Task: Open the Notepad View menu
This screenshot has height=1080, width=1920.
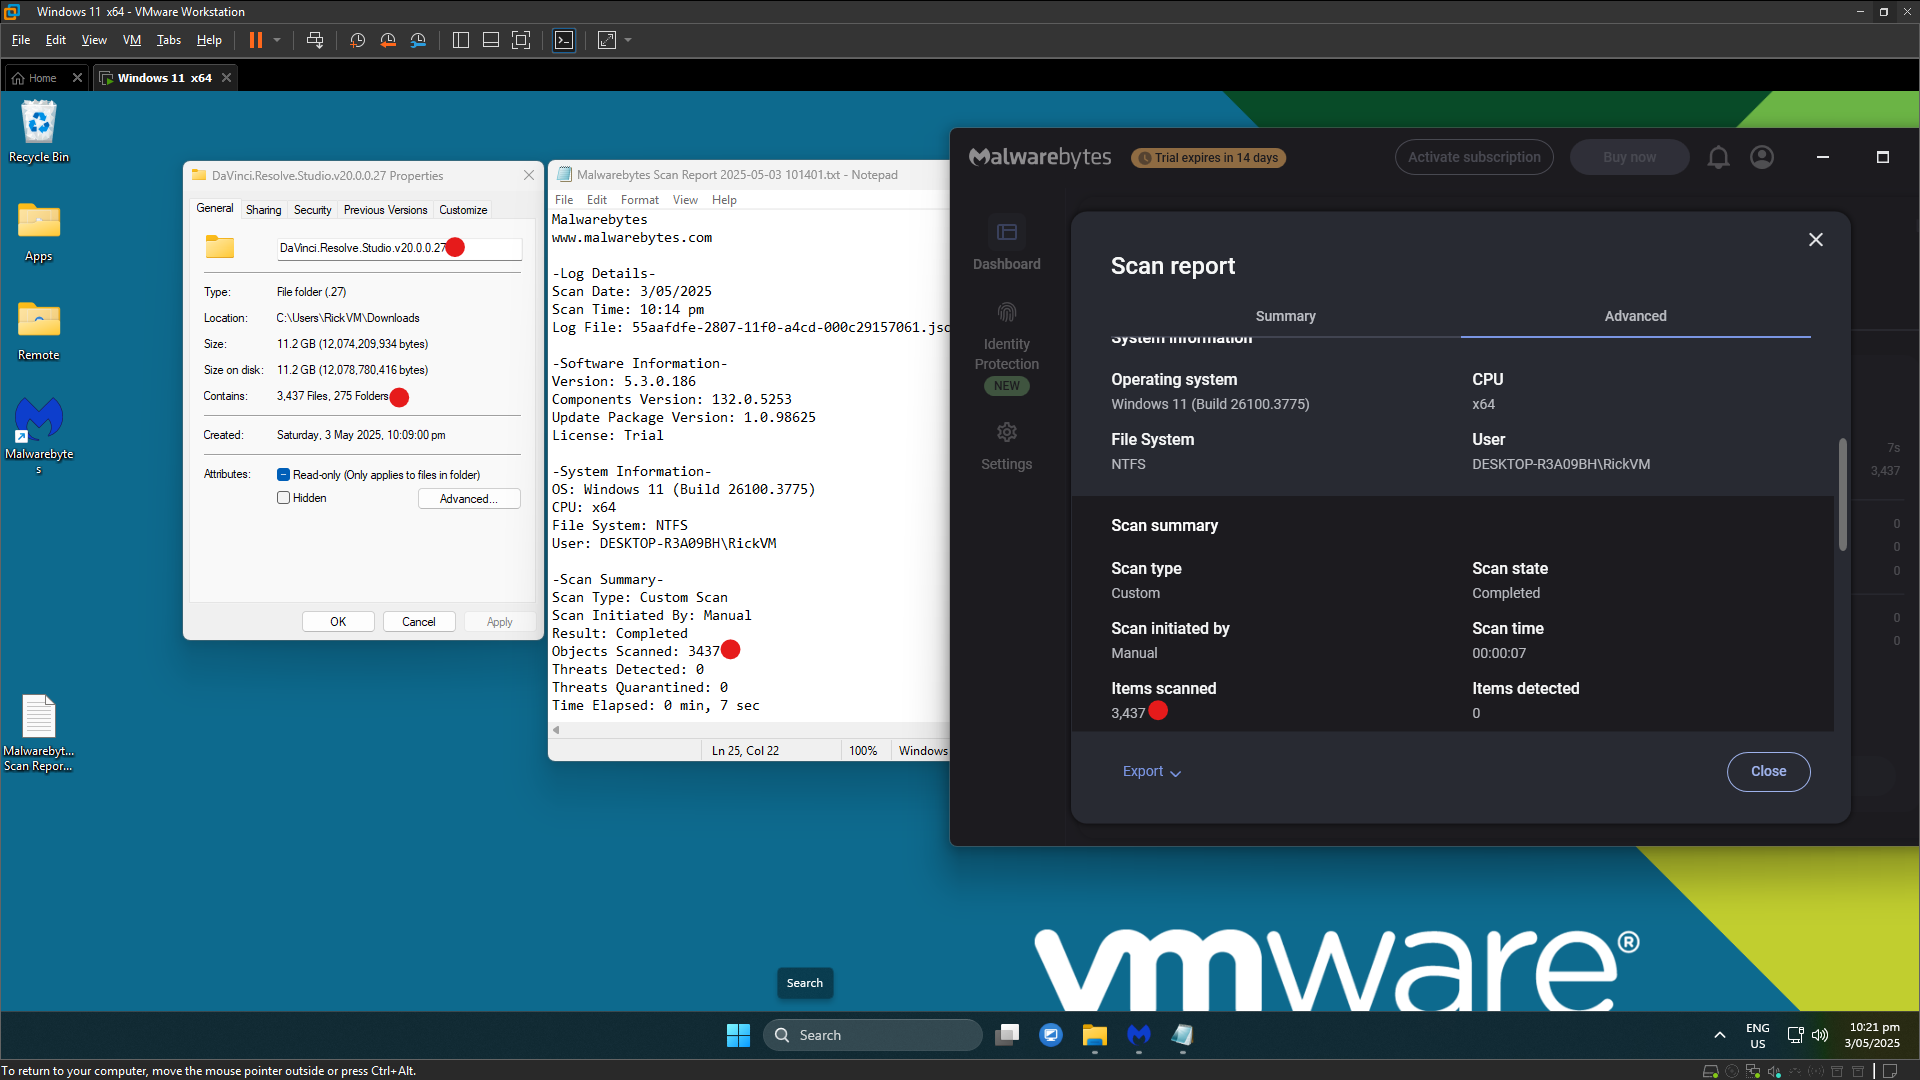Action: (x=685, y=200)
